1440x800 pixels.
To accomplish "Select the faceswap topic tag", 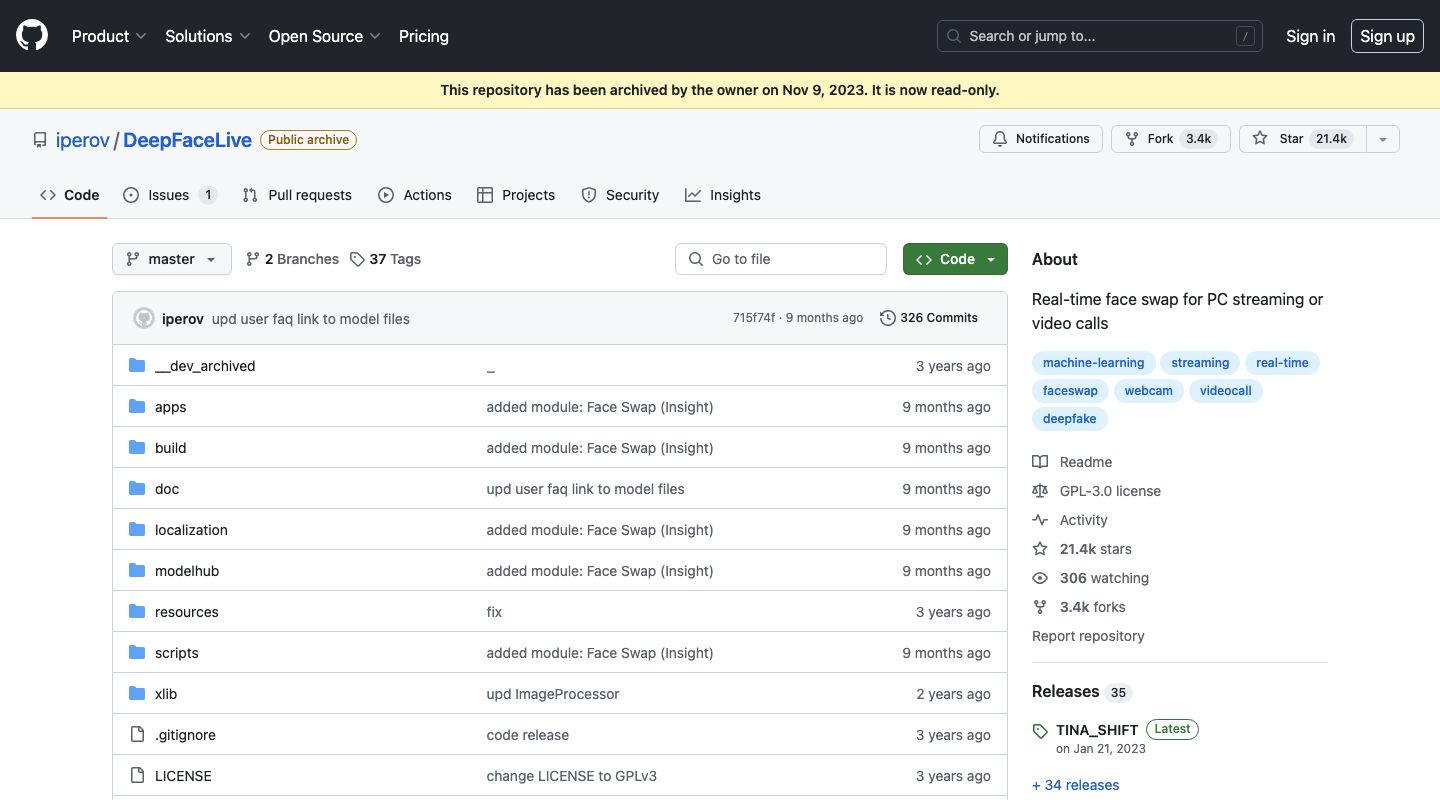I will [1070, 391].
